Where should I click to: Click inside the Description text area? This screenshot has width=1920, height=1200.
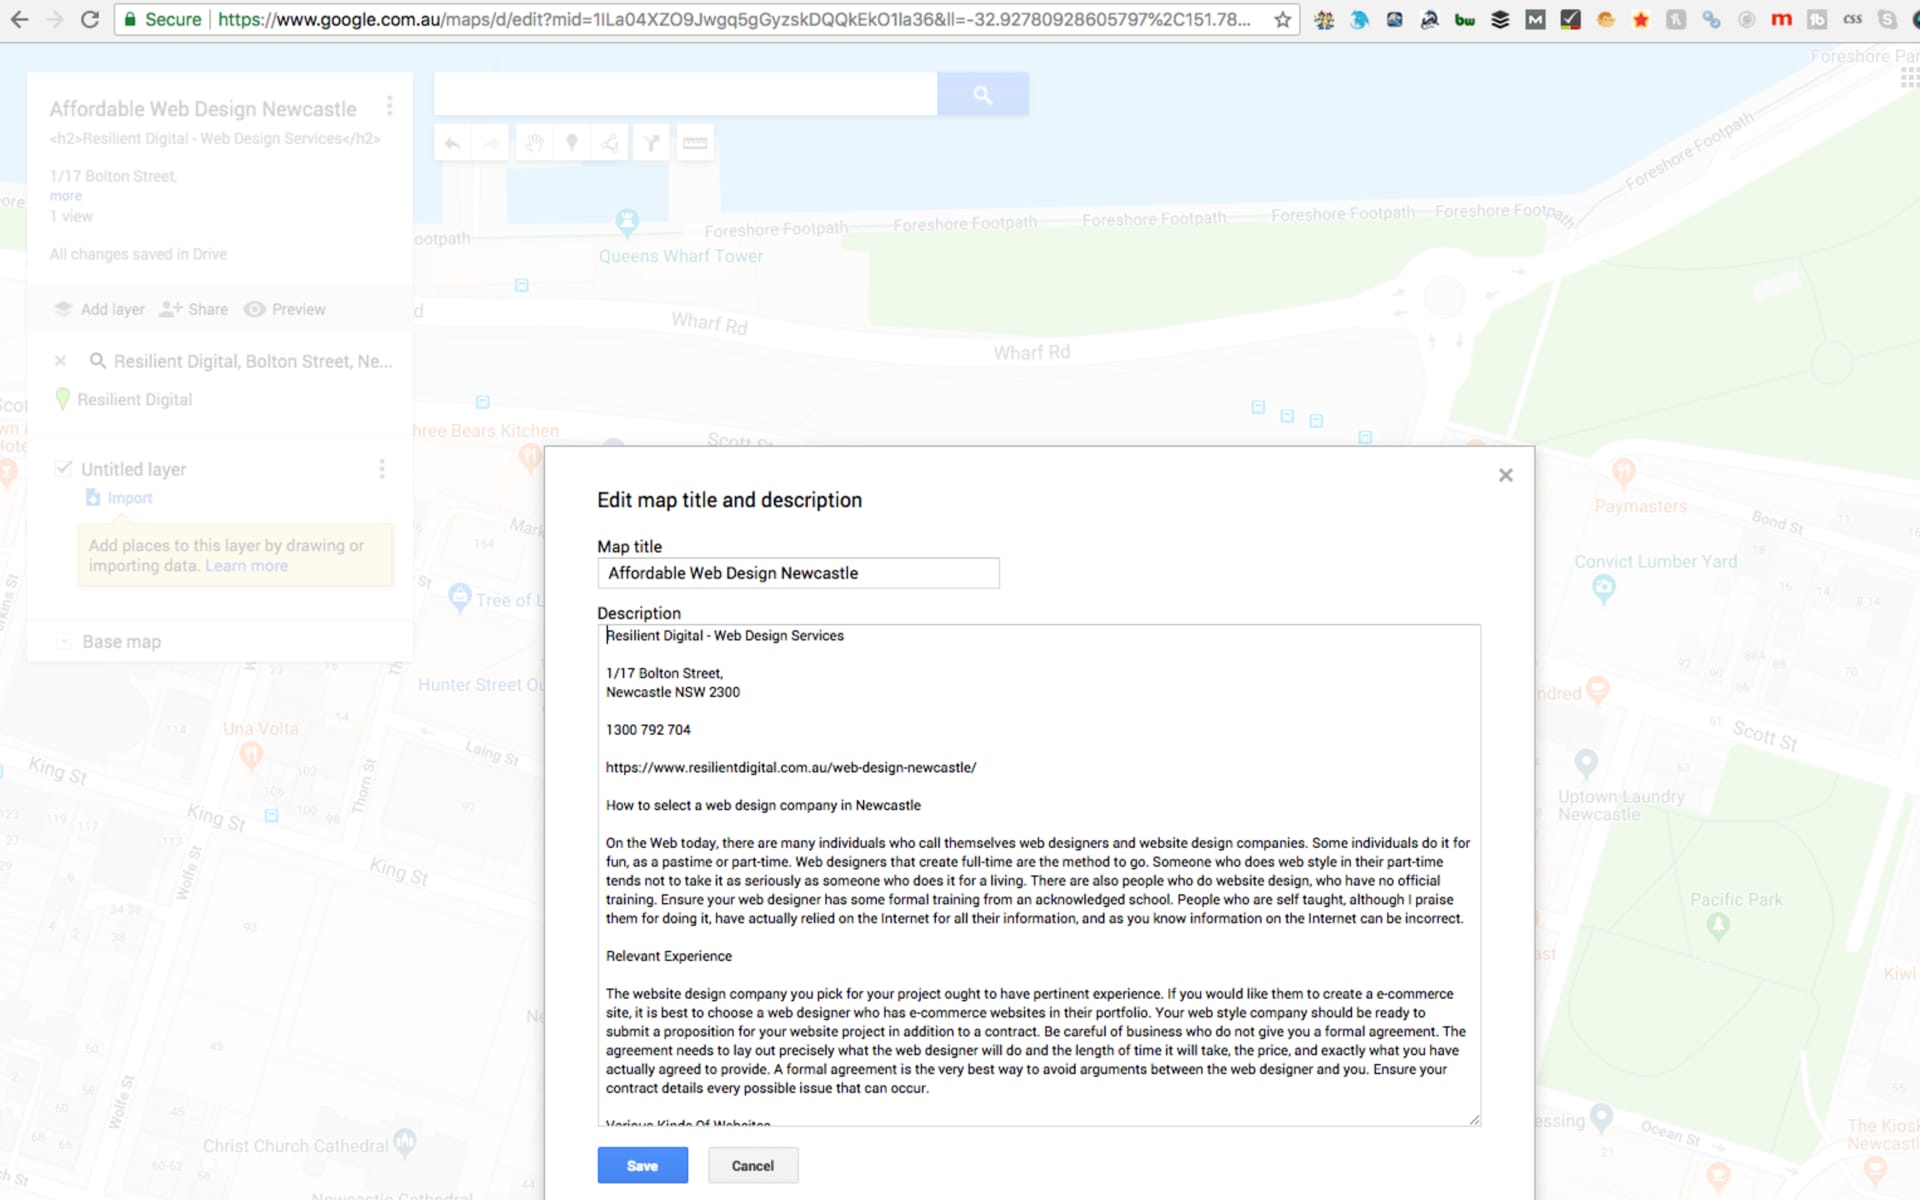coord(1039,875)
